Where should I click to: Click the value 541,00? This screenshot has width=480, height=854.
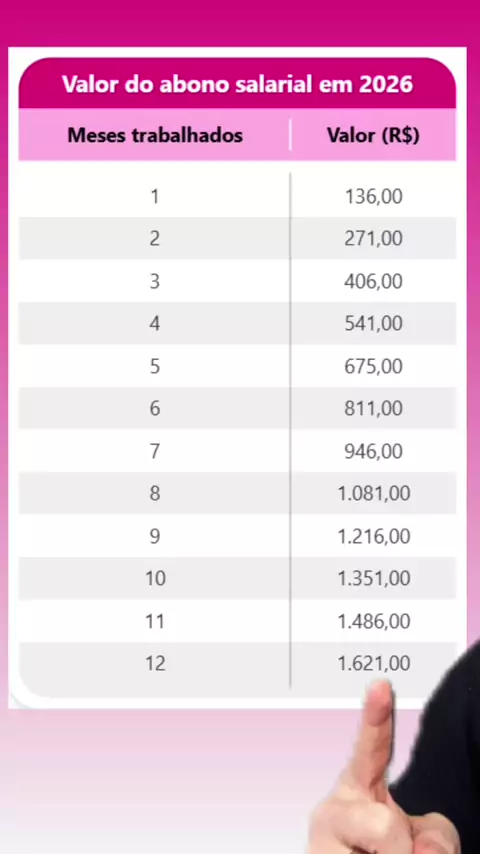click(x=373, y=324)
